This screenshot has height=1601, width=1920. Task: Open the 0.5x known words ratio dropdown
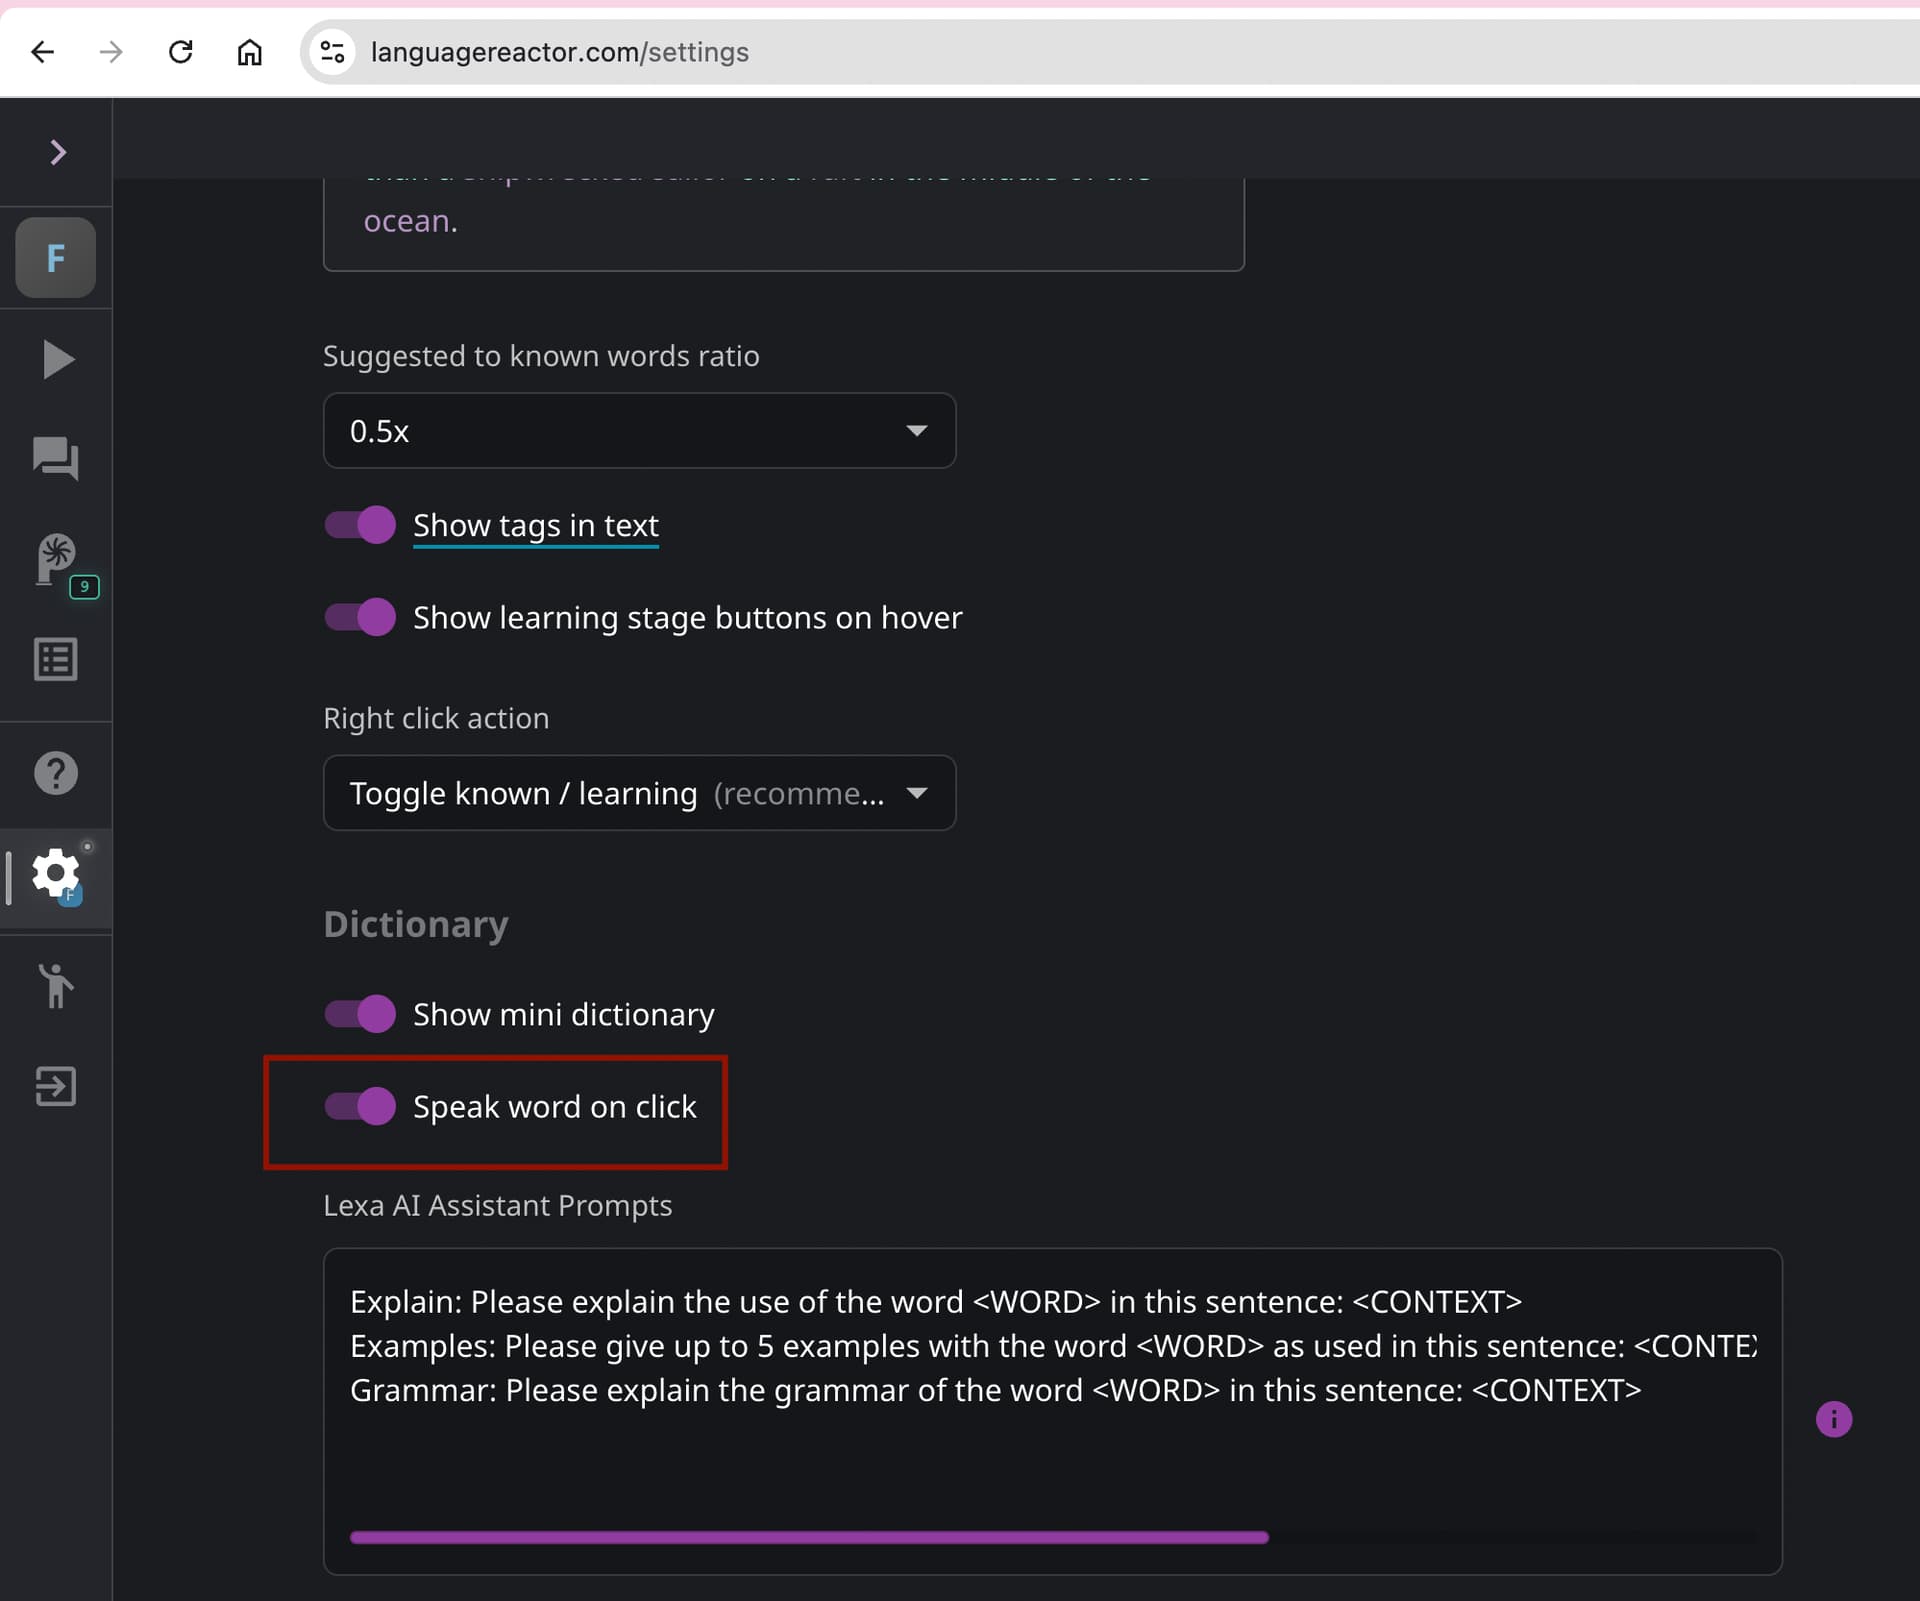coord(639,431)
